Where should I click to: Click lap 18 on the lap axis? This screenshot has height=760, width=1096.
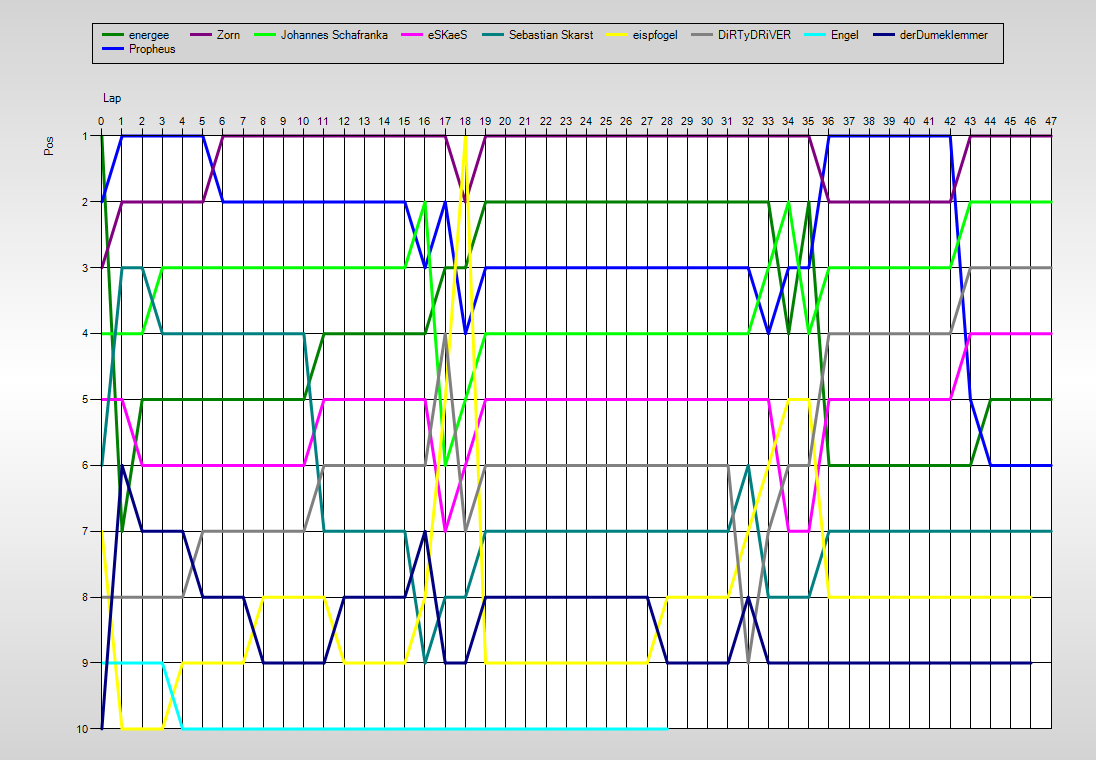click(465, 121)
